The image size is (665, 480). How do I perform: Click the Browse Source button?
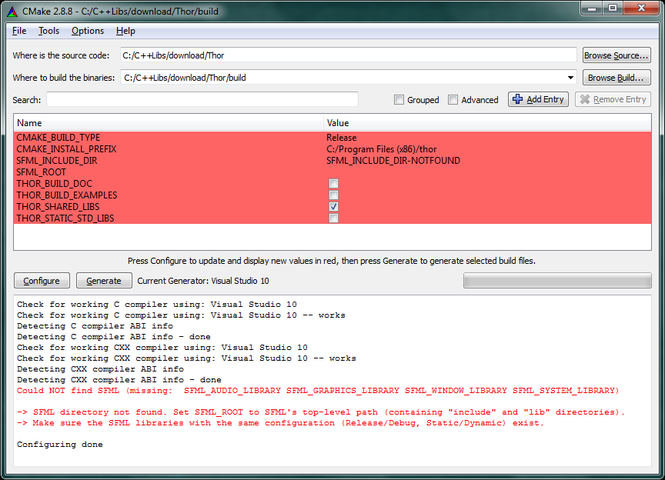pyautogui.click(x=616, y=56)
